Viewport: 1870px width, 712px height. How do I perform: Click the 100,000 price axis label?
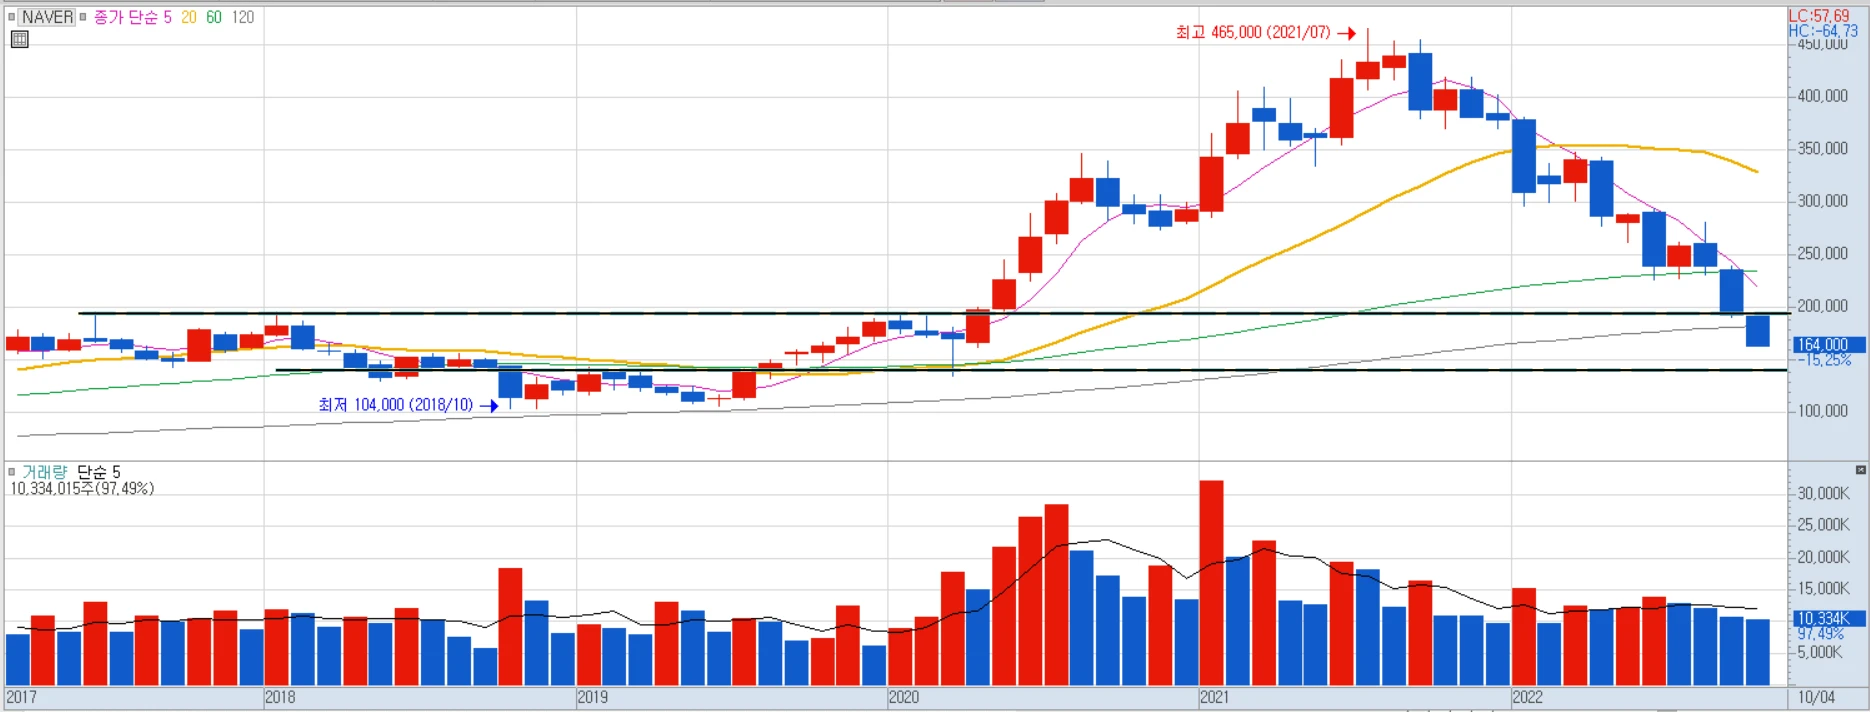[1822, 411]
